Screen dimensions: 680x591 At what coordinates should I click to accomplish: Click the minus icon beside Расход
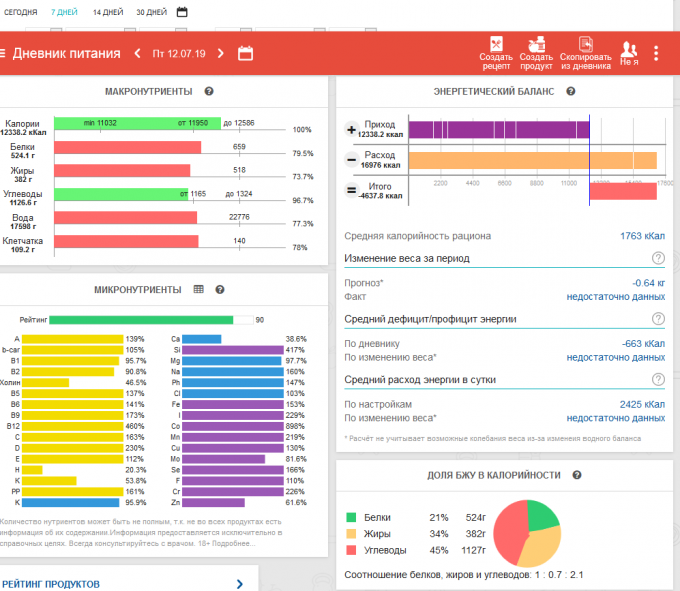[x=350, y=160]
